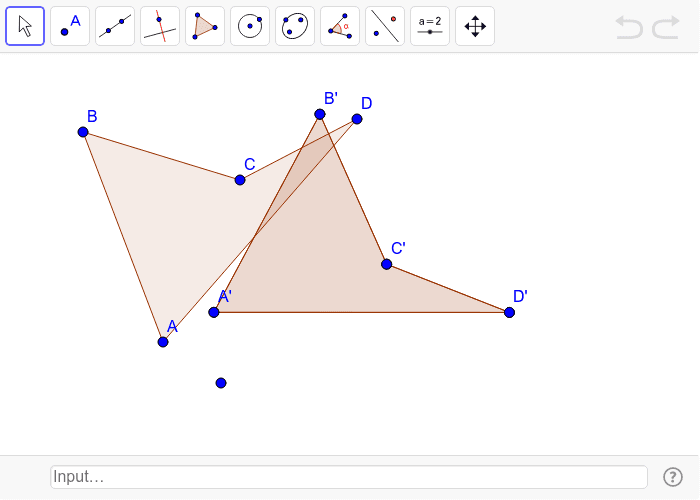Choose the Point tool
The height and width of the screenshot is (500, 700).
point(70,26)
